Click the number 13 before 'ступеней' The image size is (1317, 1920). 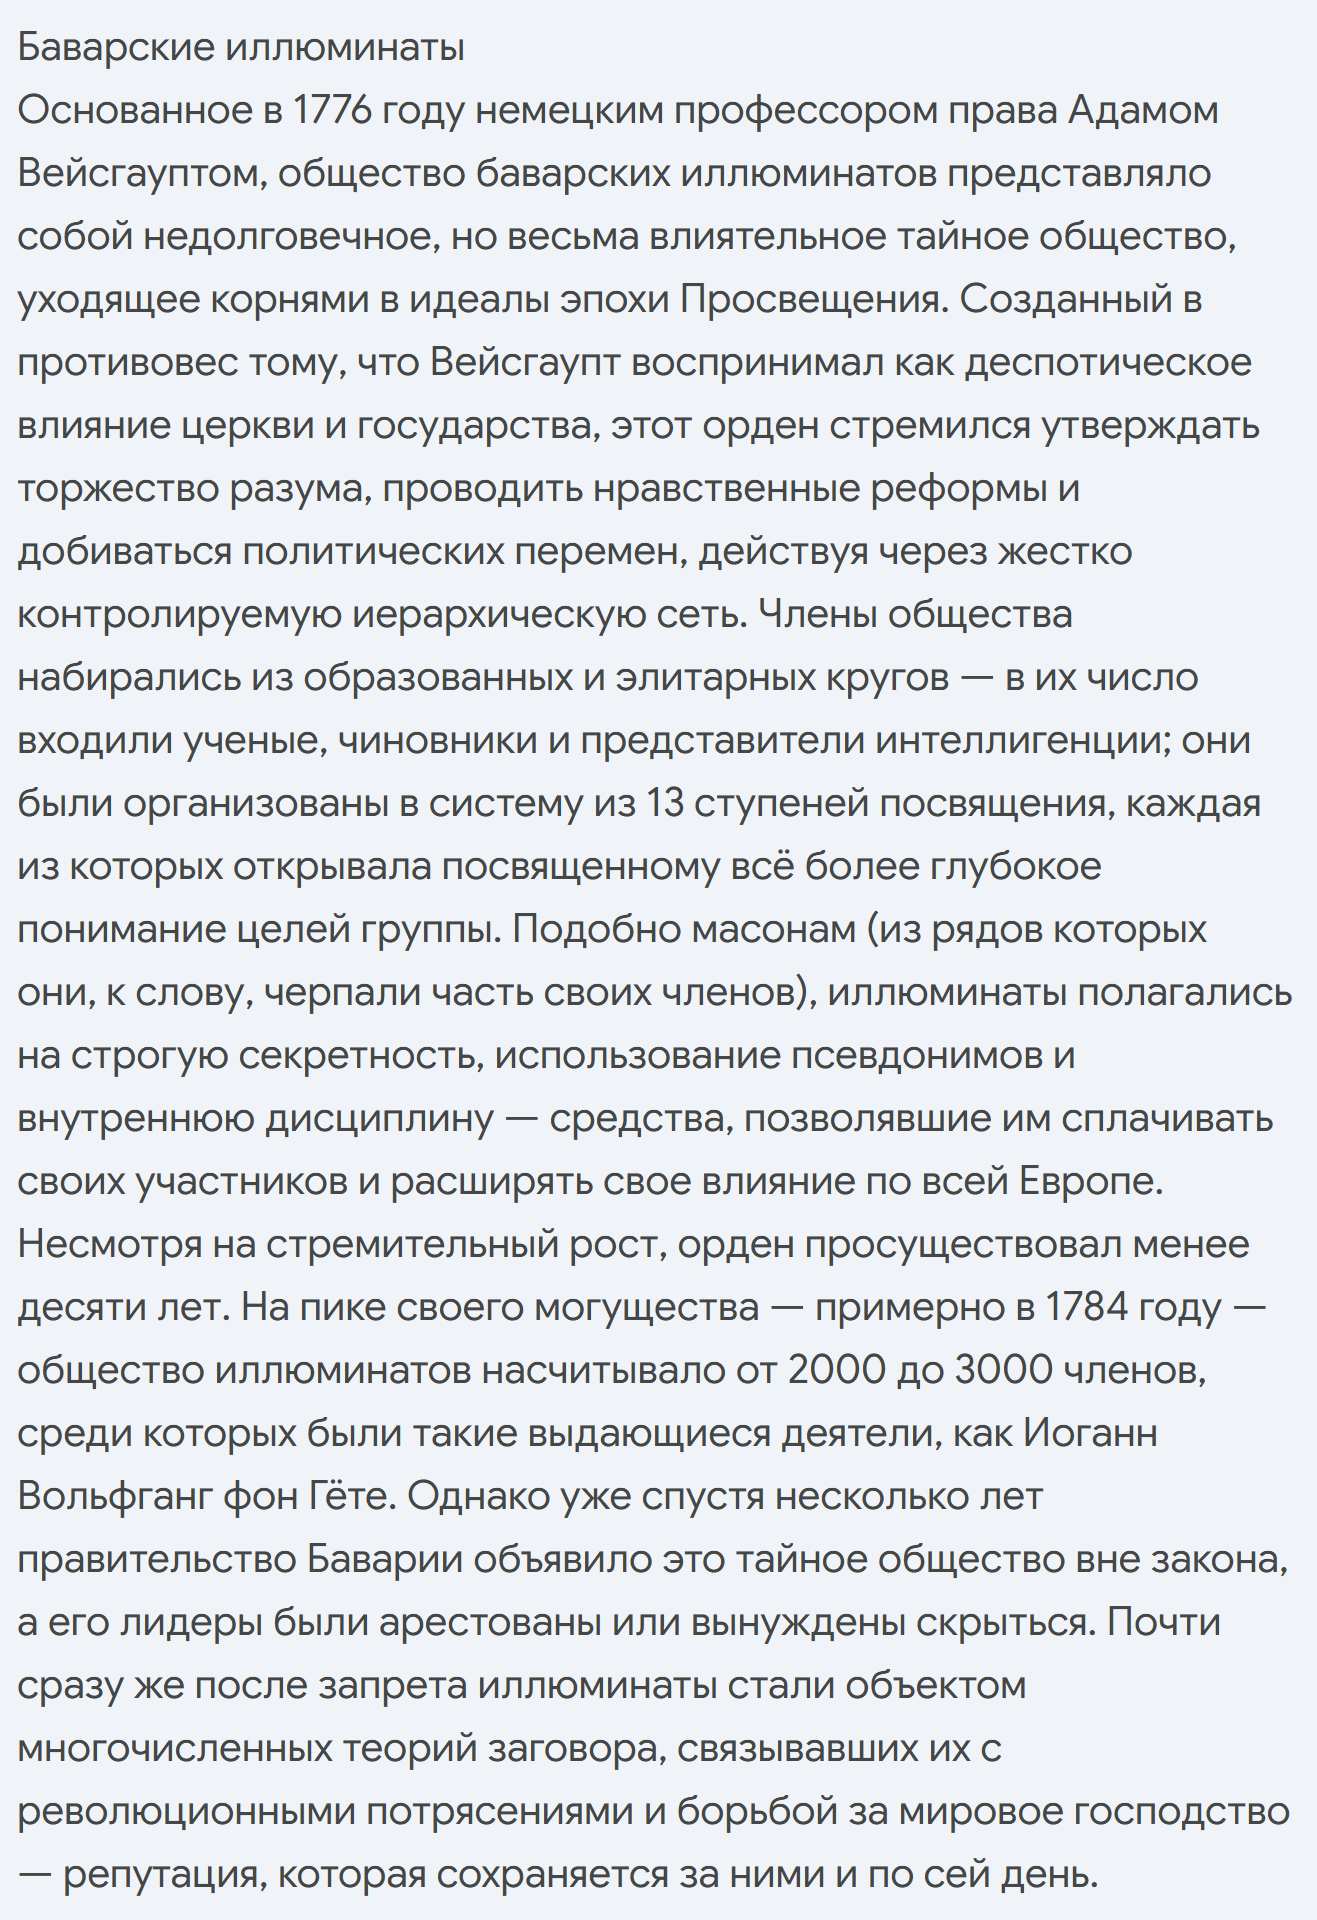(x=666, y=803)
